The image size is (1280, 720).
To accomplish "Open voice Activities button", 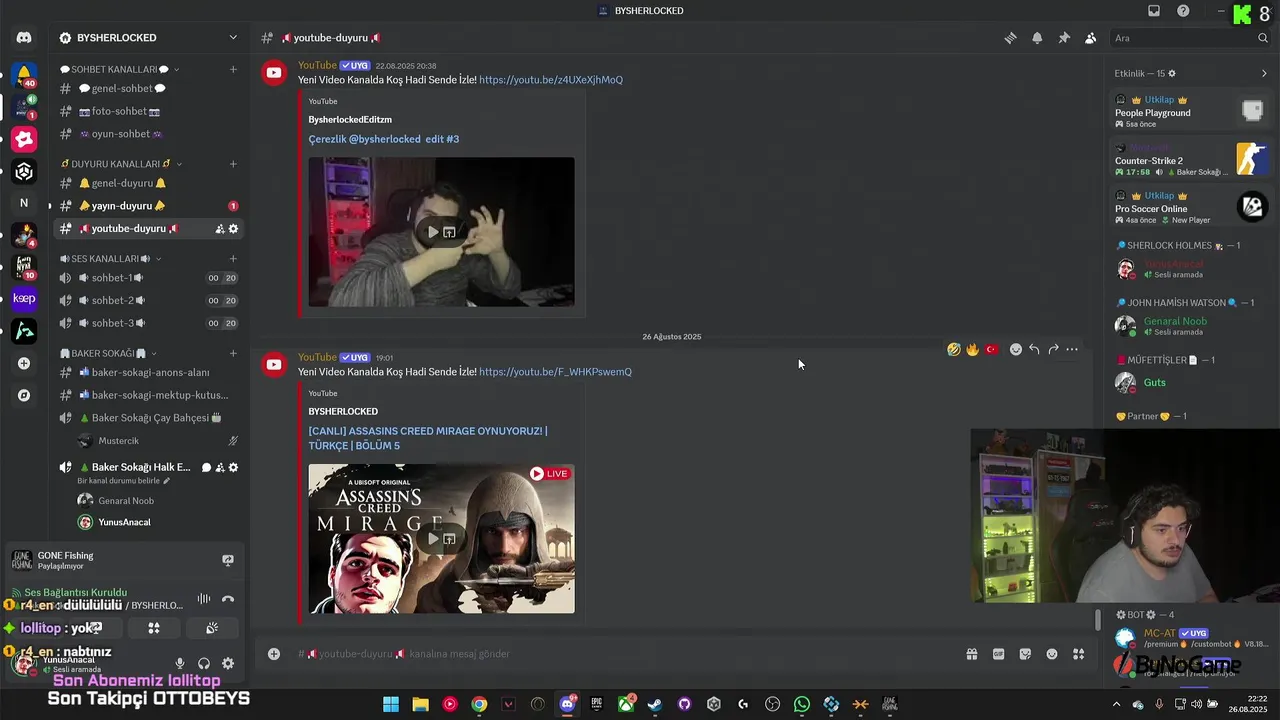I will [x=154, y=628].
